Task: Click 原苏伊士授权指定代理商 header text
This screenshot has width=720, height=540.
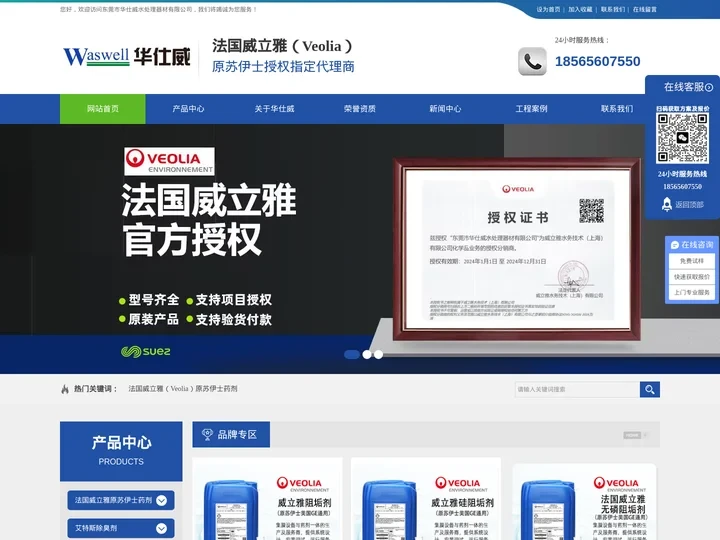Action: point(283,67)
